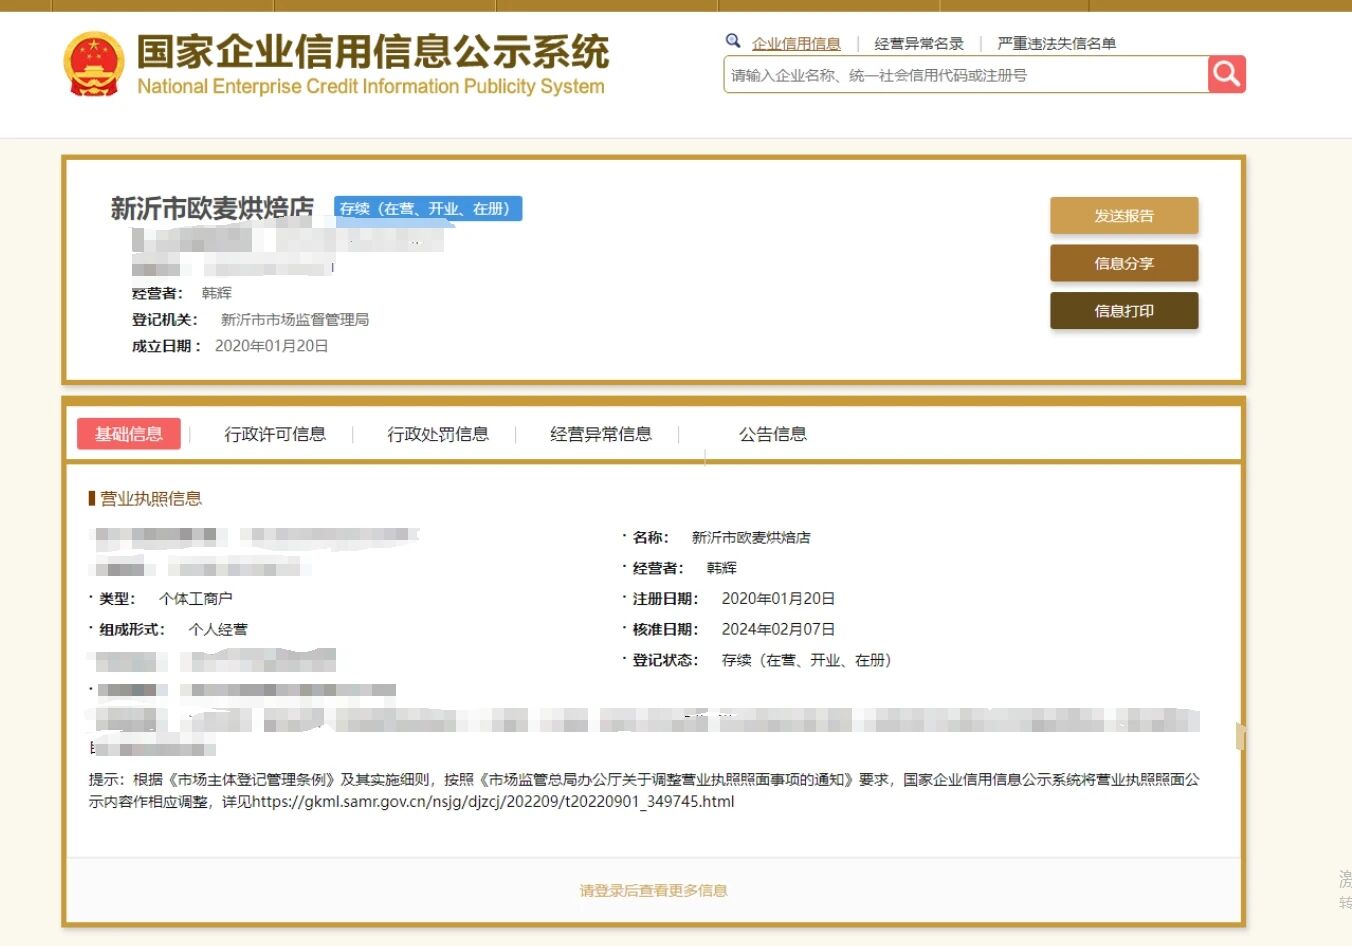Click the 组成形式 value 个人经营

[x=218, y=629]
